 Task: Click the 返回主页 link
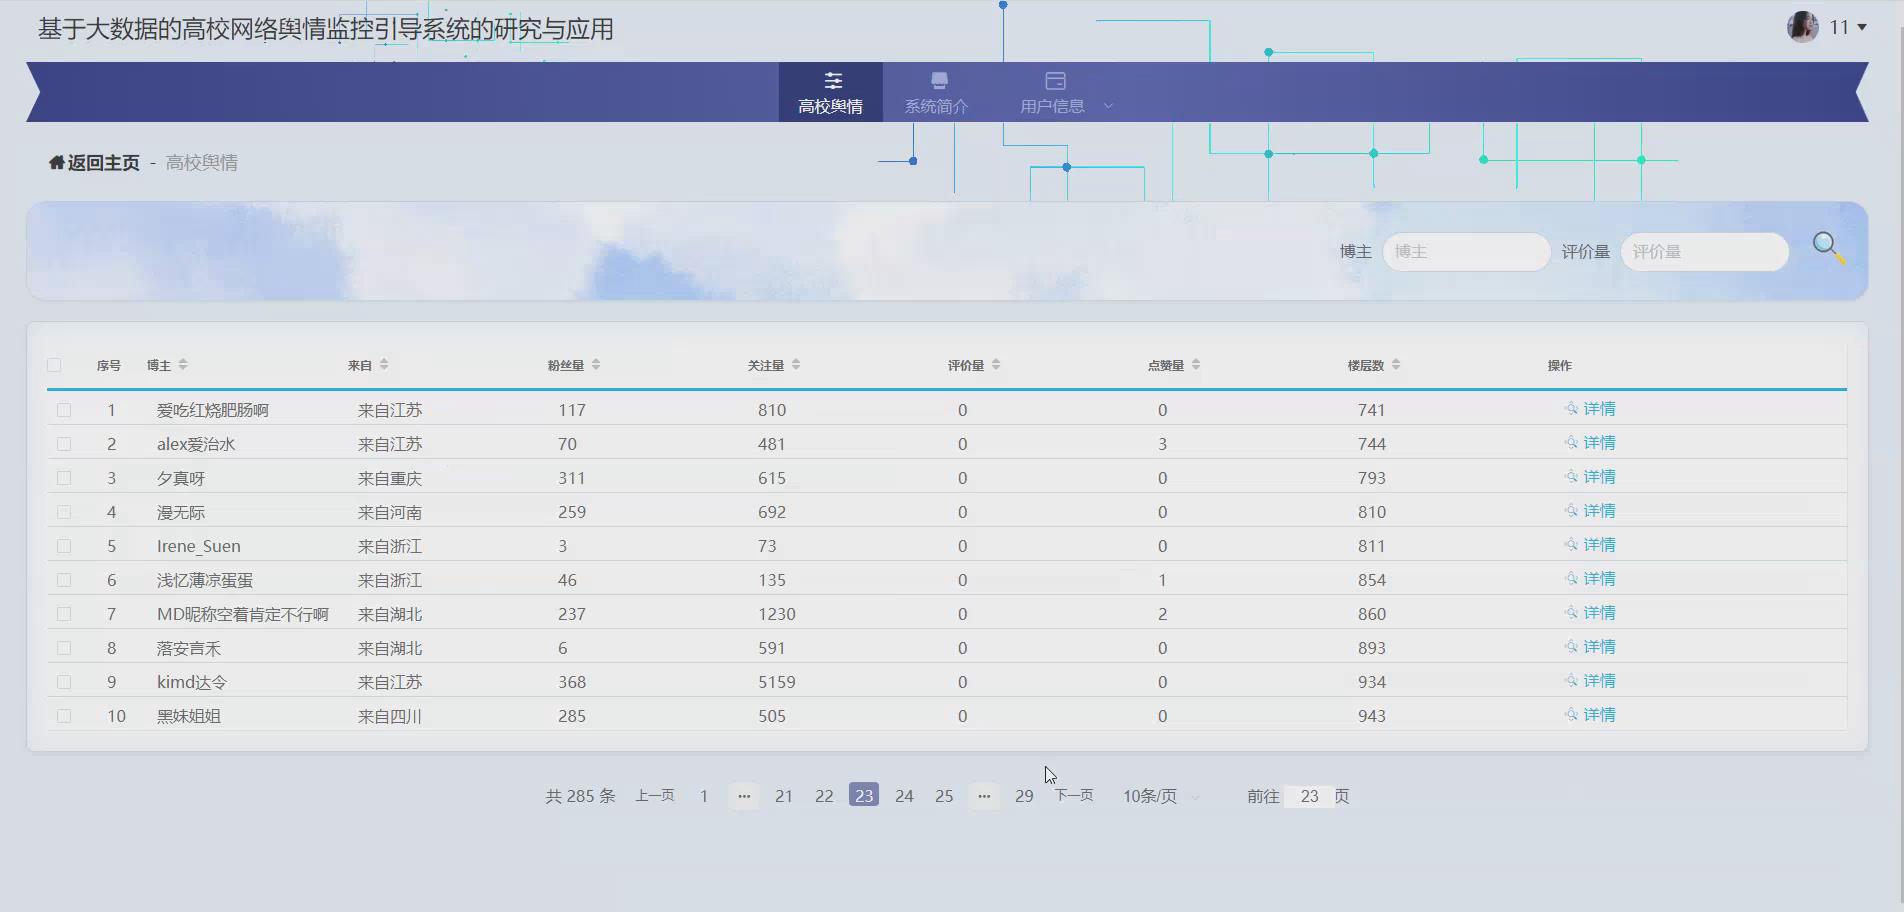point(100,161)
